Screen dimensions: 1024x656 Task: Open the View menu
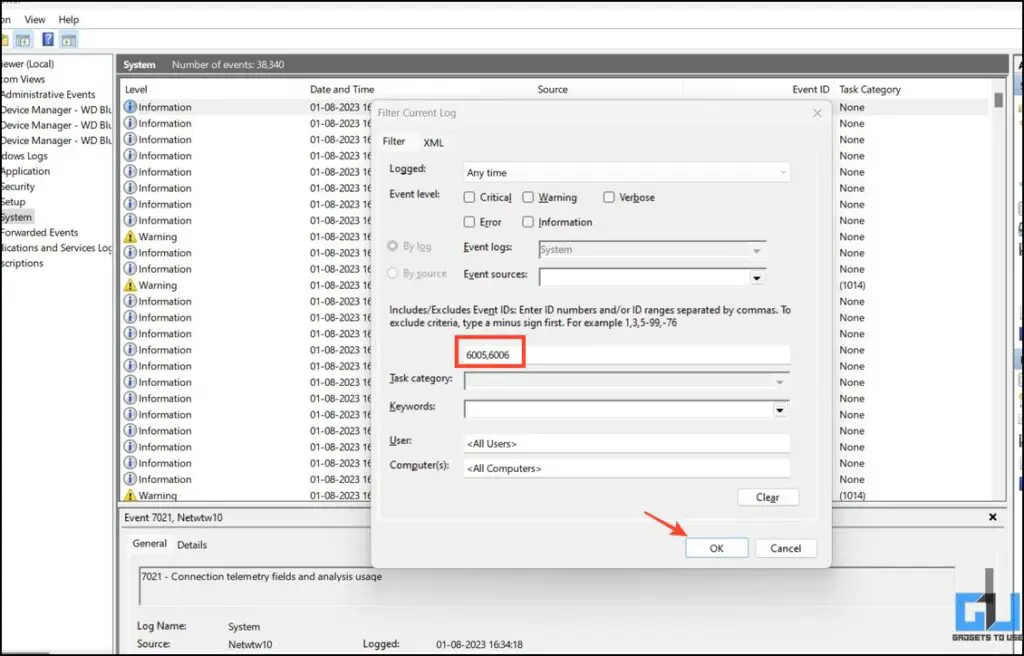(x=35, y=18)
